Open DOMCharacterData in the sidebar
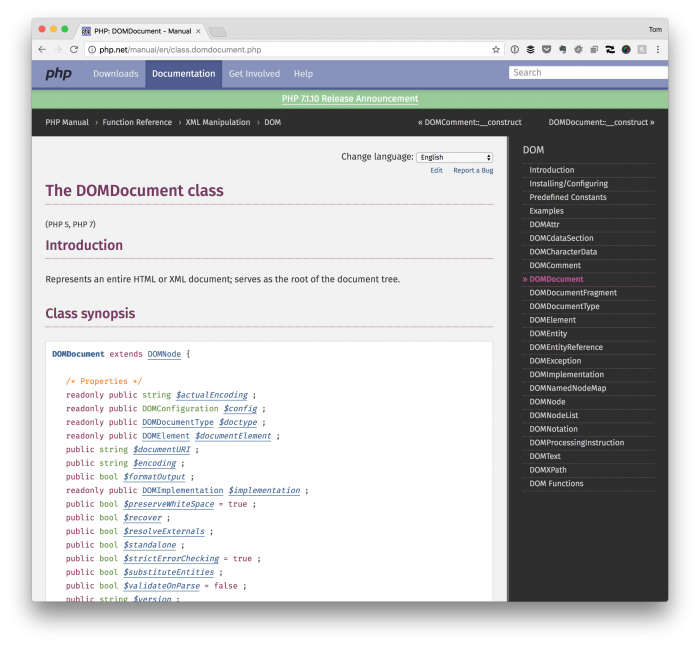This screenshot has width=700, height=647. coord(563,252)
